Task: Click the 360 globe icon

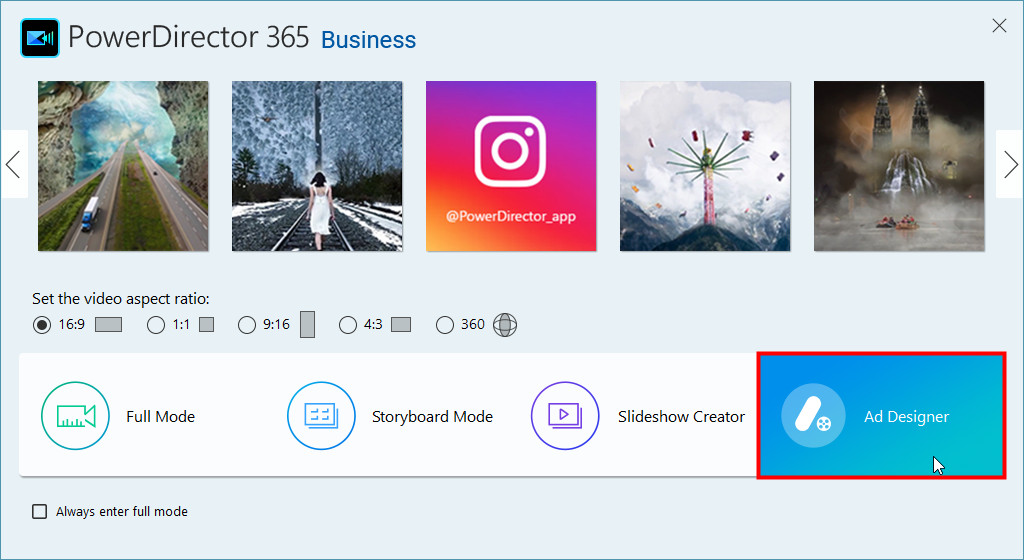Action: click(505, 324)
